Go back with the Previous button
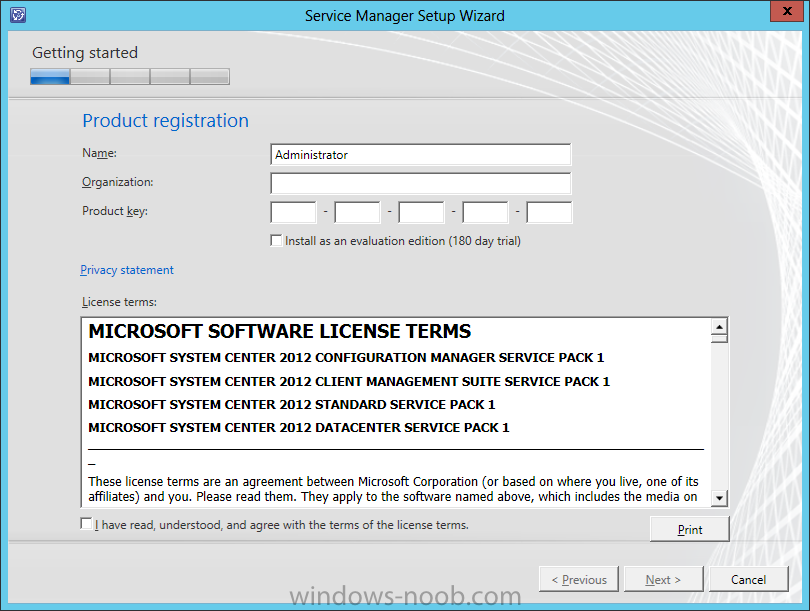 579,579
